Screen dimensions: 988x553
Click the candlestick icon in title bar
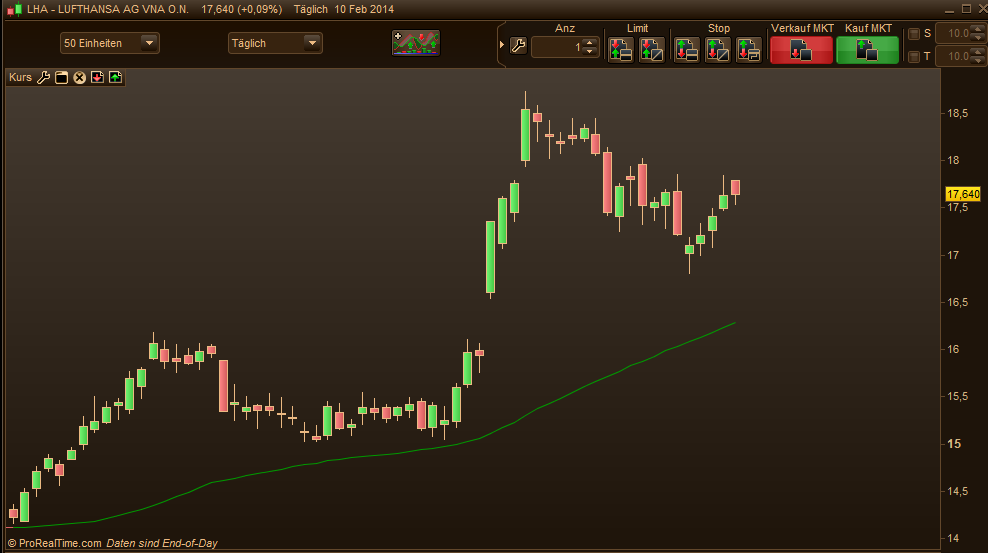14,9
